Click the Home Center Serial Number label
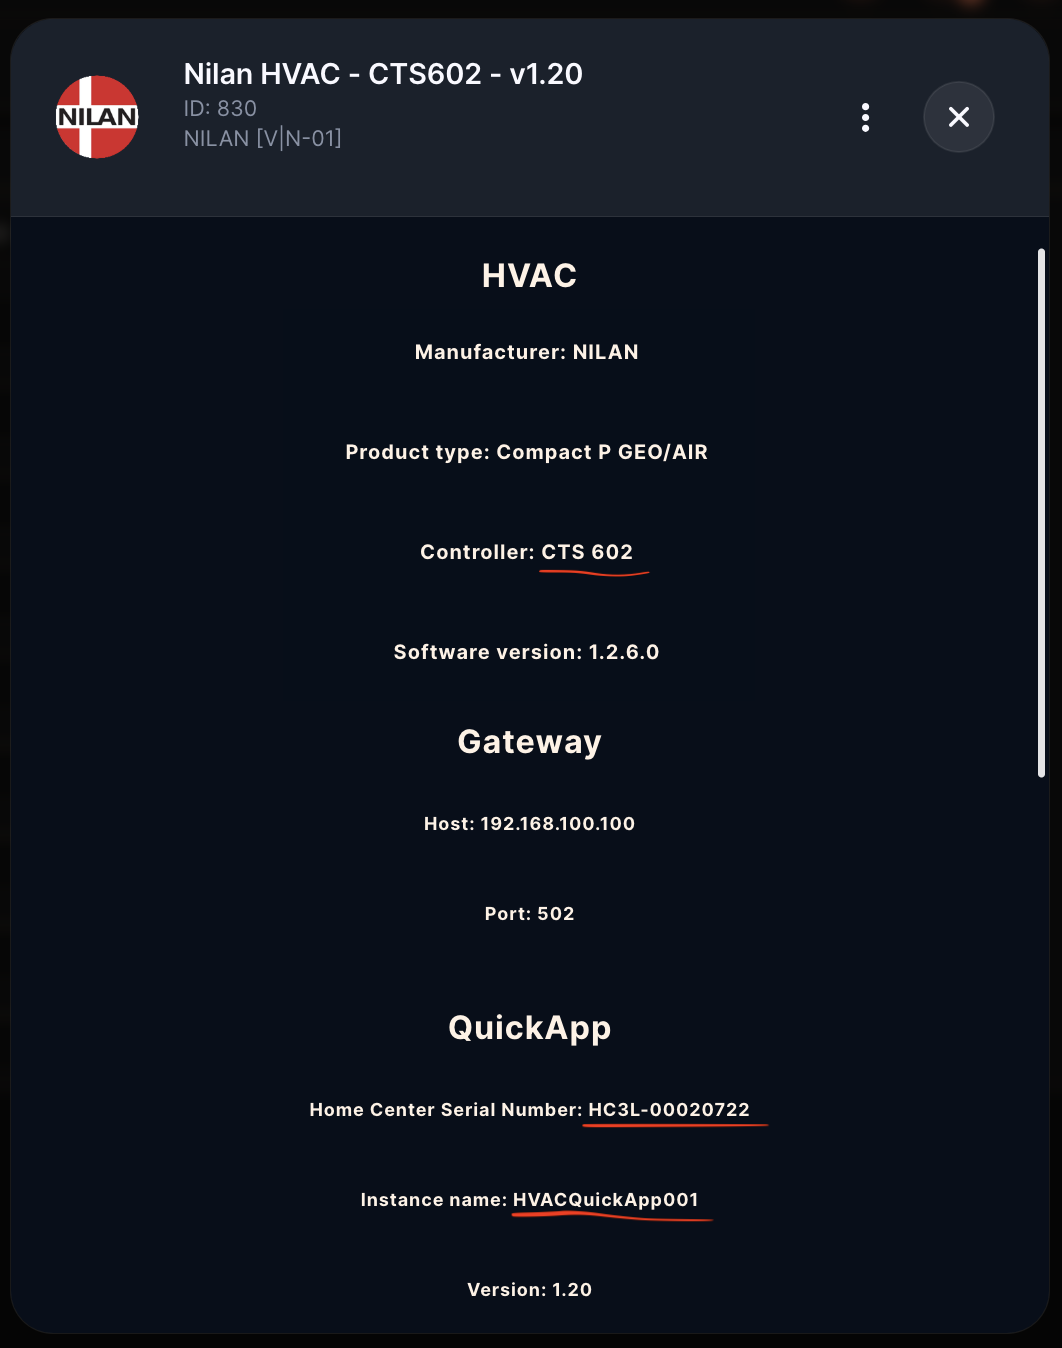The image size is (1062, 1348). click(446, 1110)
